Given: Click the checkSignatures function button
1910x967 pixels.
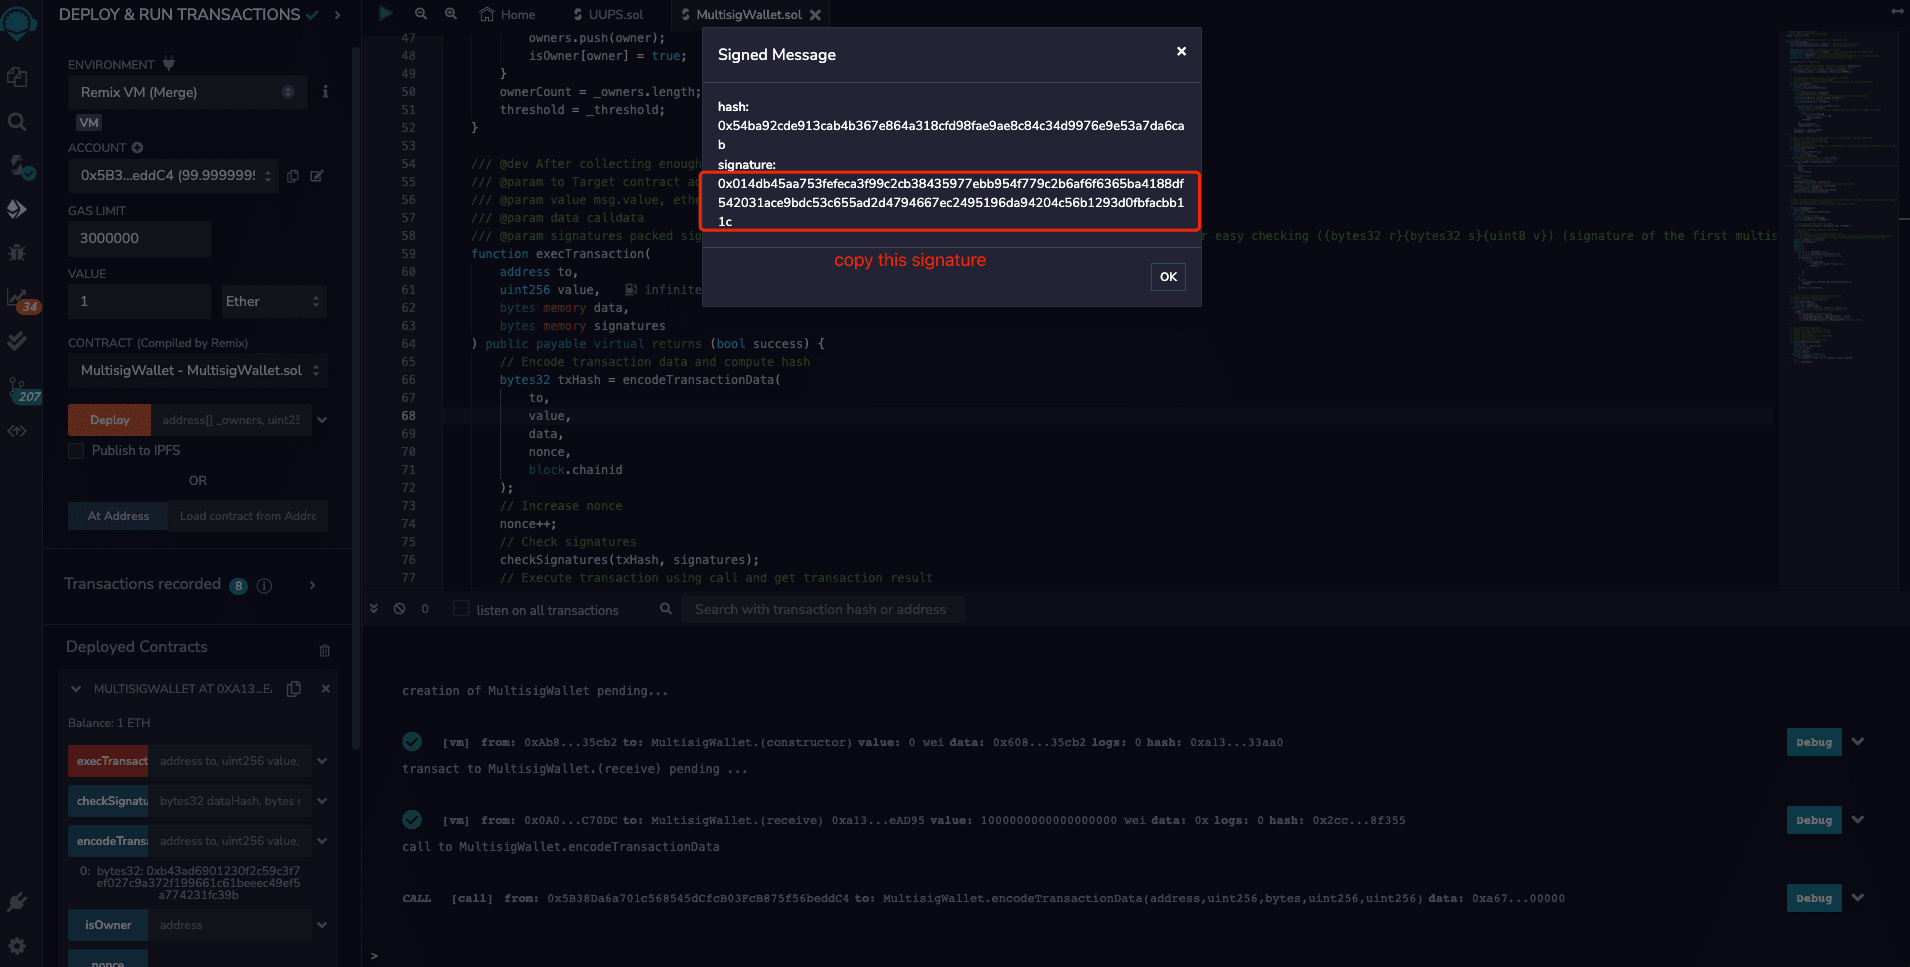Looking at the screenshot, I should point(108,801).
